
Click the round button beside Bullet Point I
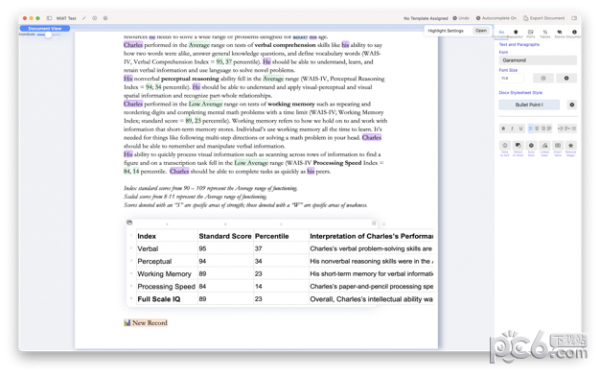tap(572, 104)
